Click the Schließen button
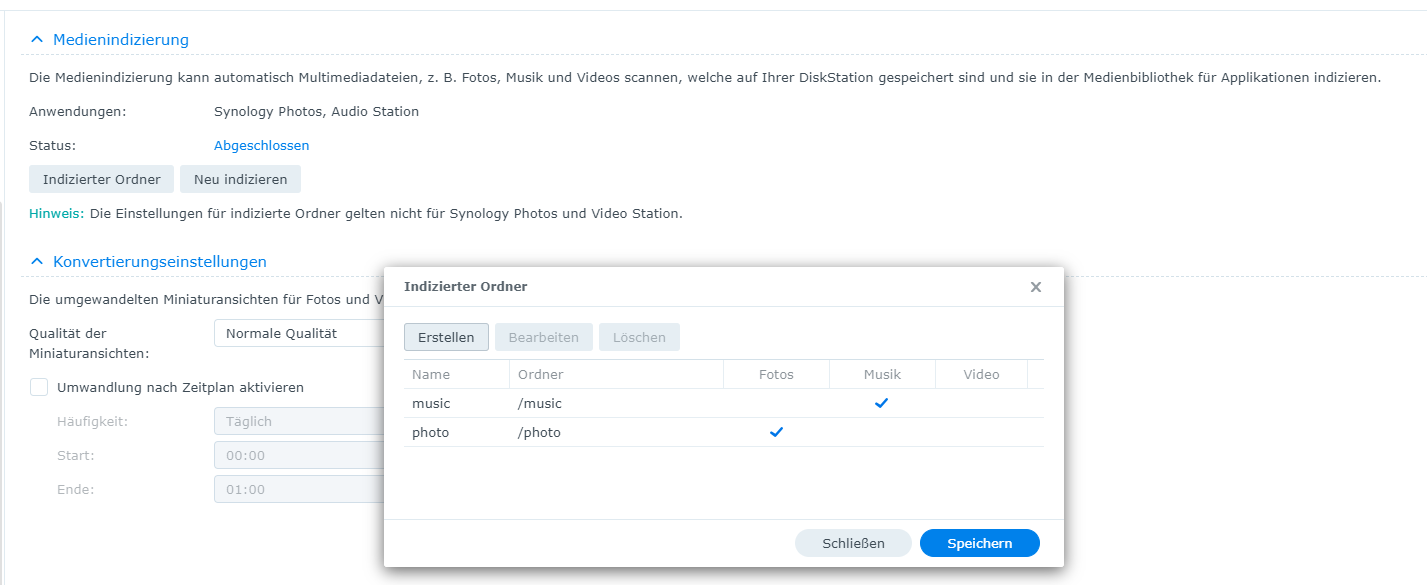The image size is (1427, 585). click(x=853, y=544)
